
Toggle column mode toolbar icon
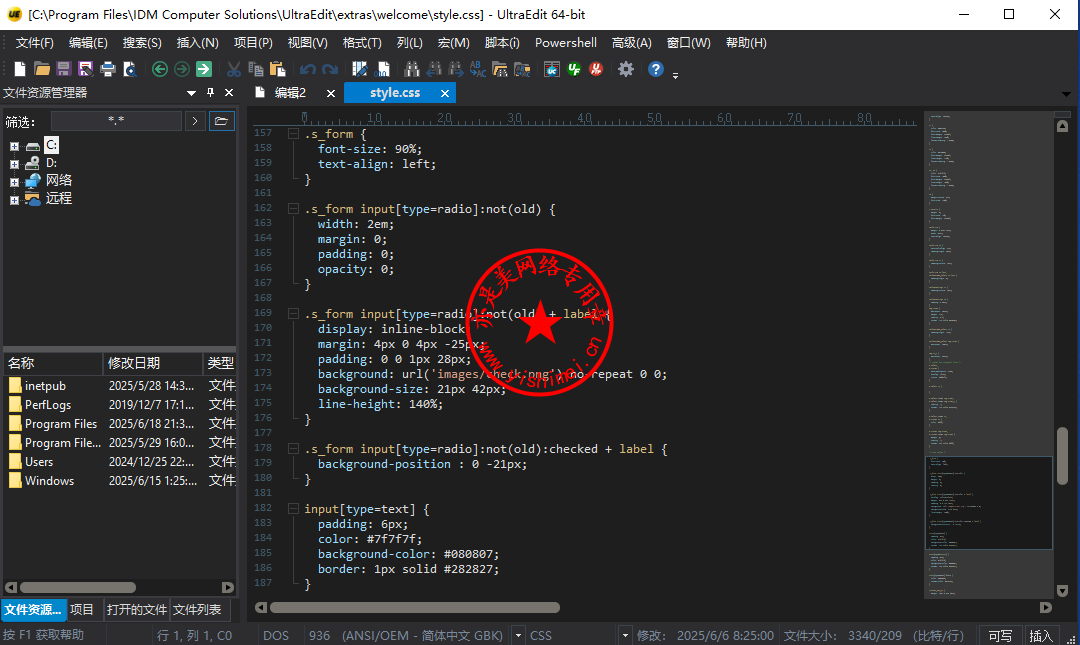tap(360, 69)
